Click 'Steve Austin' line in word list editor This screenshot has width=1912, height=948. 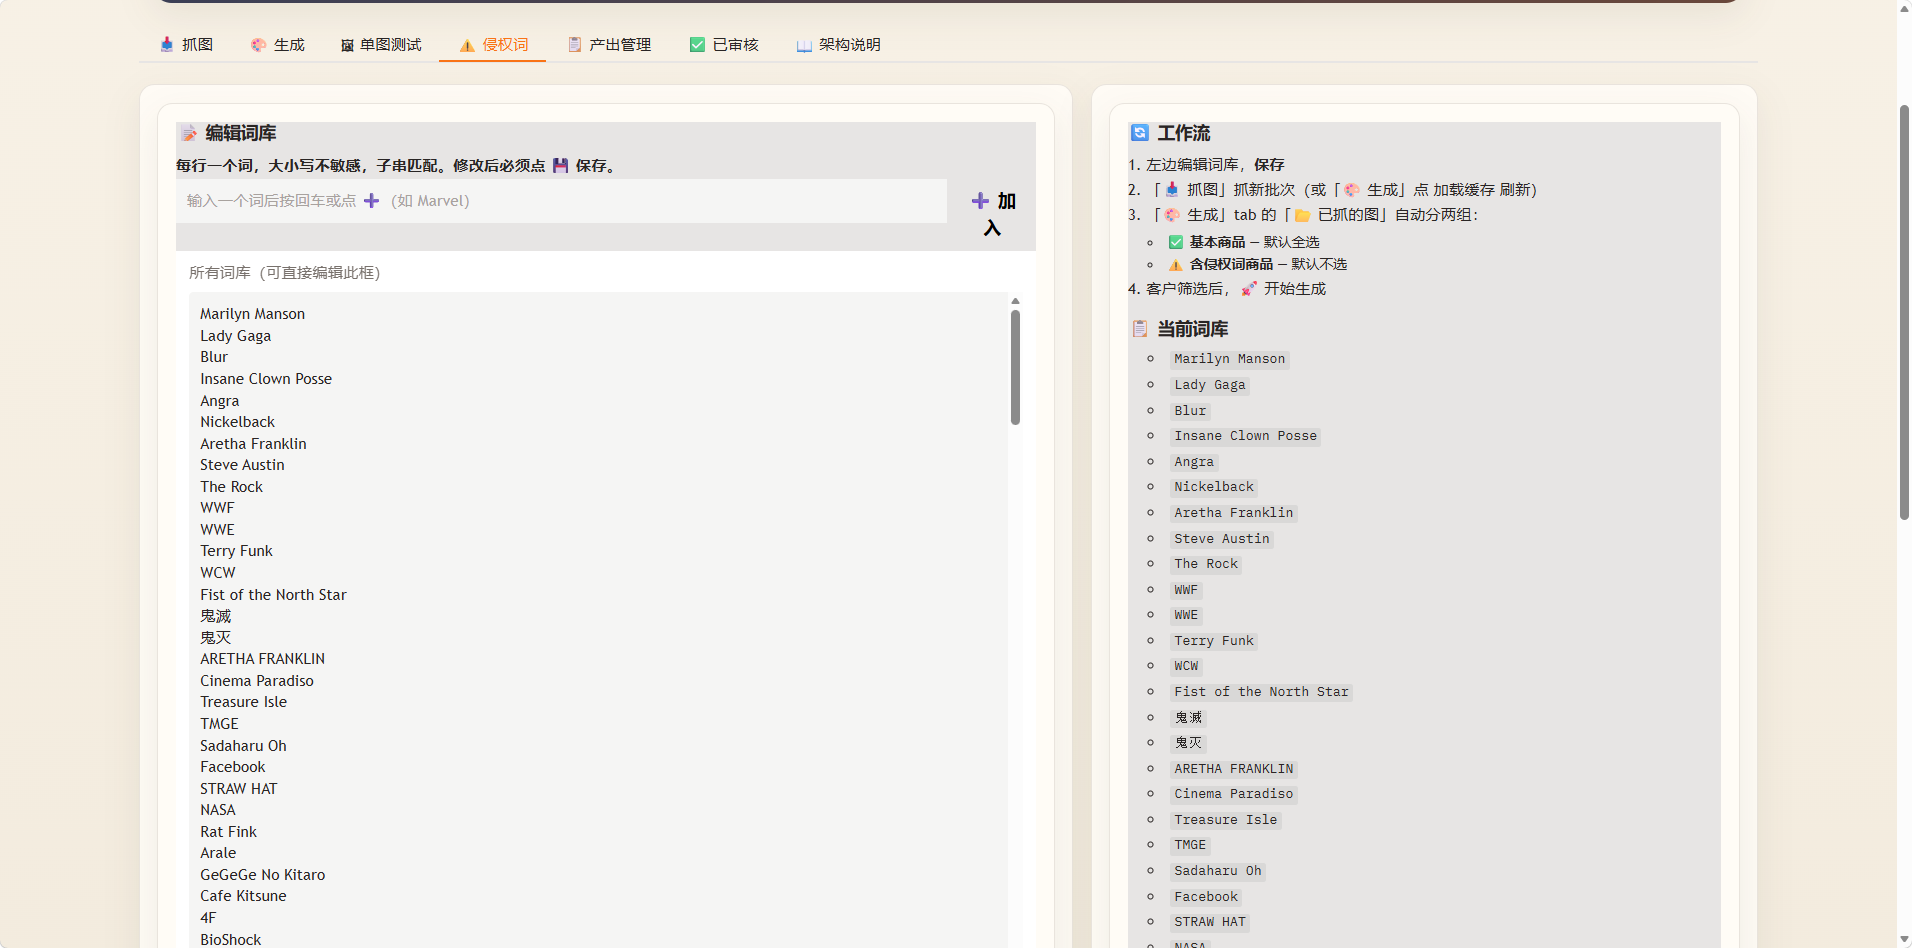click(x=242, y=465)
